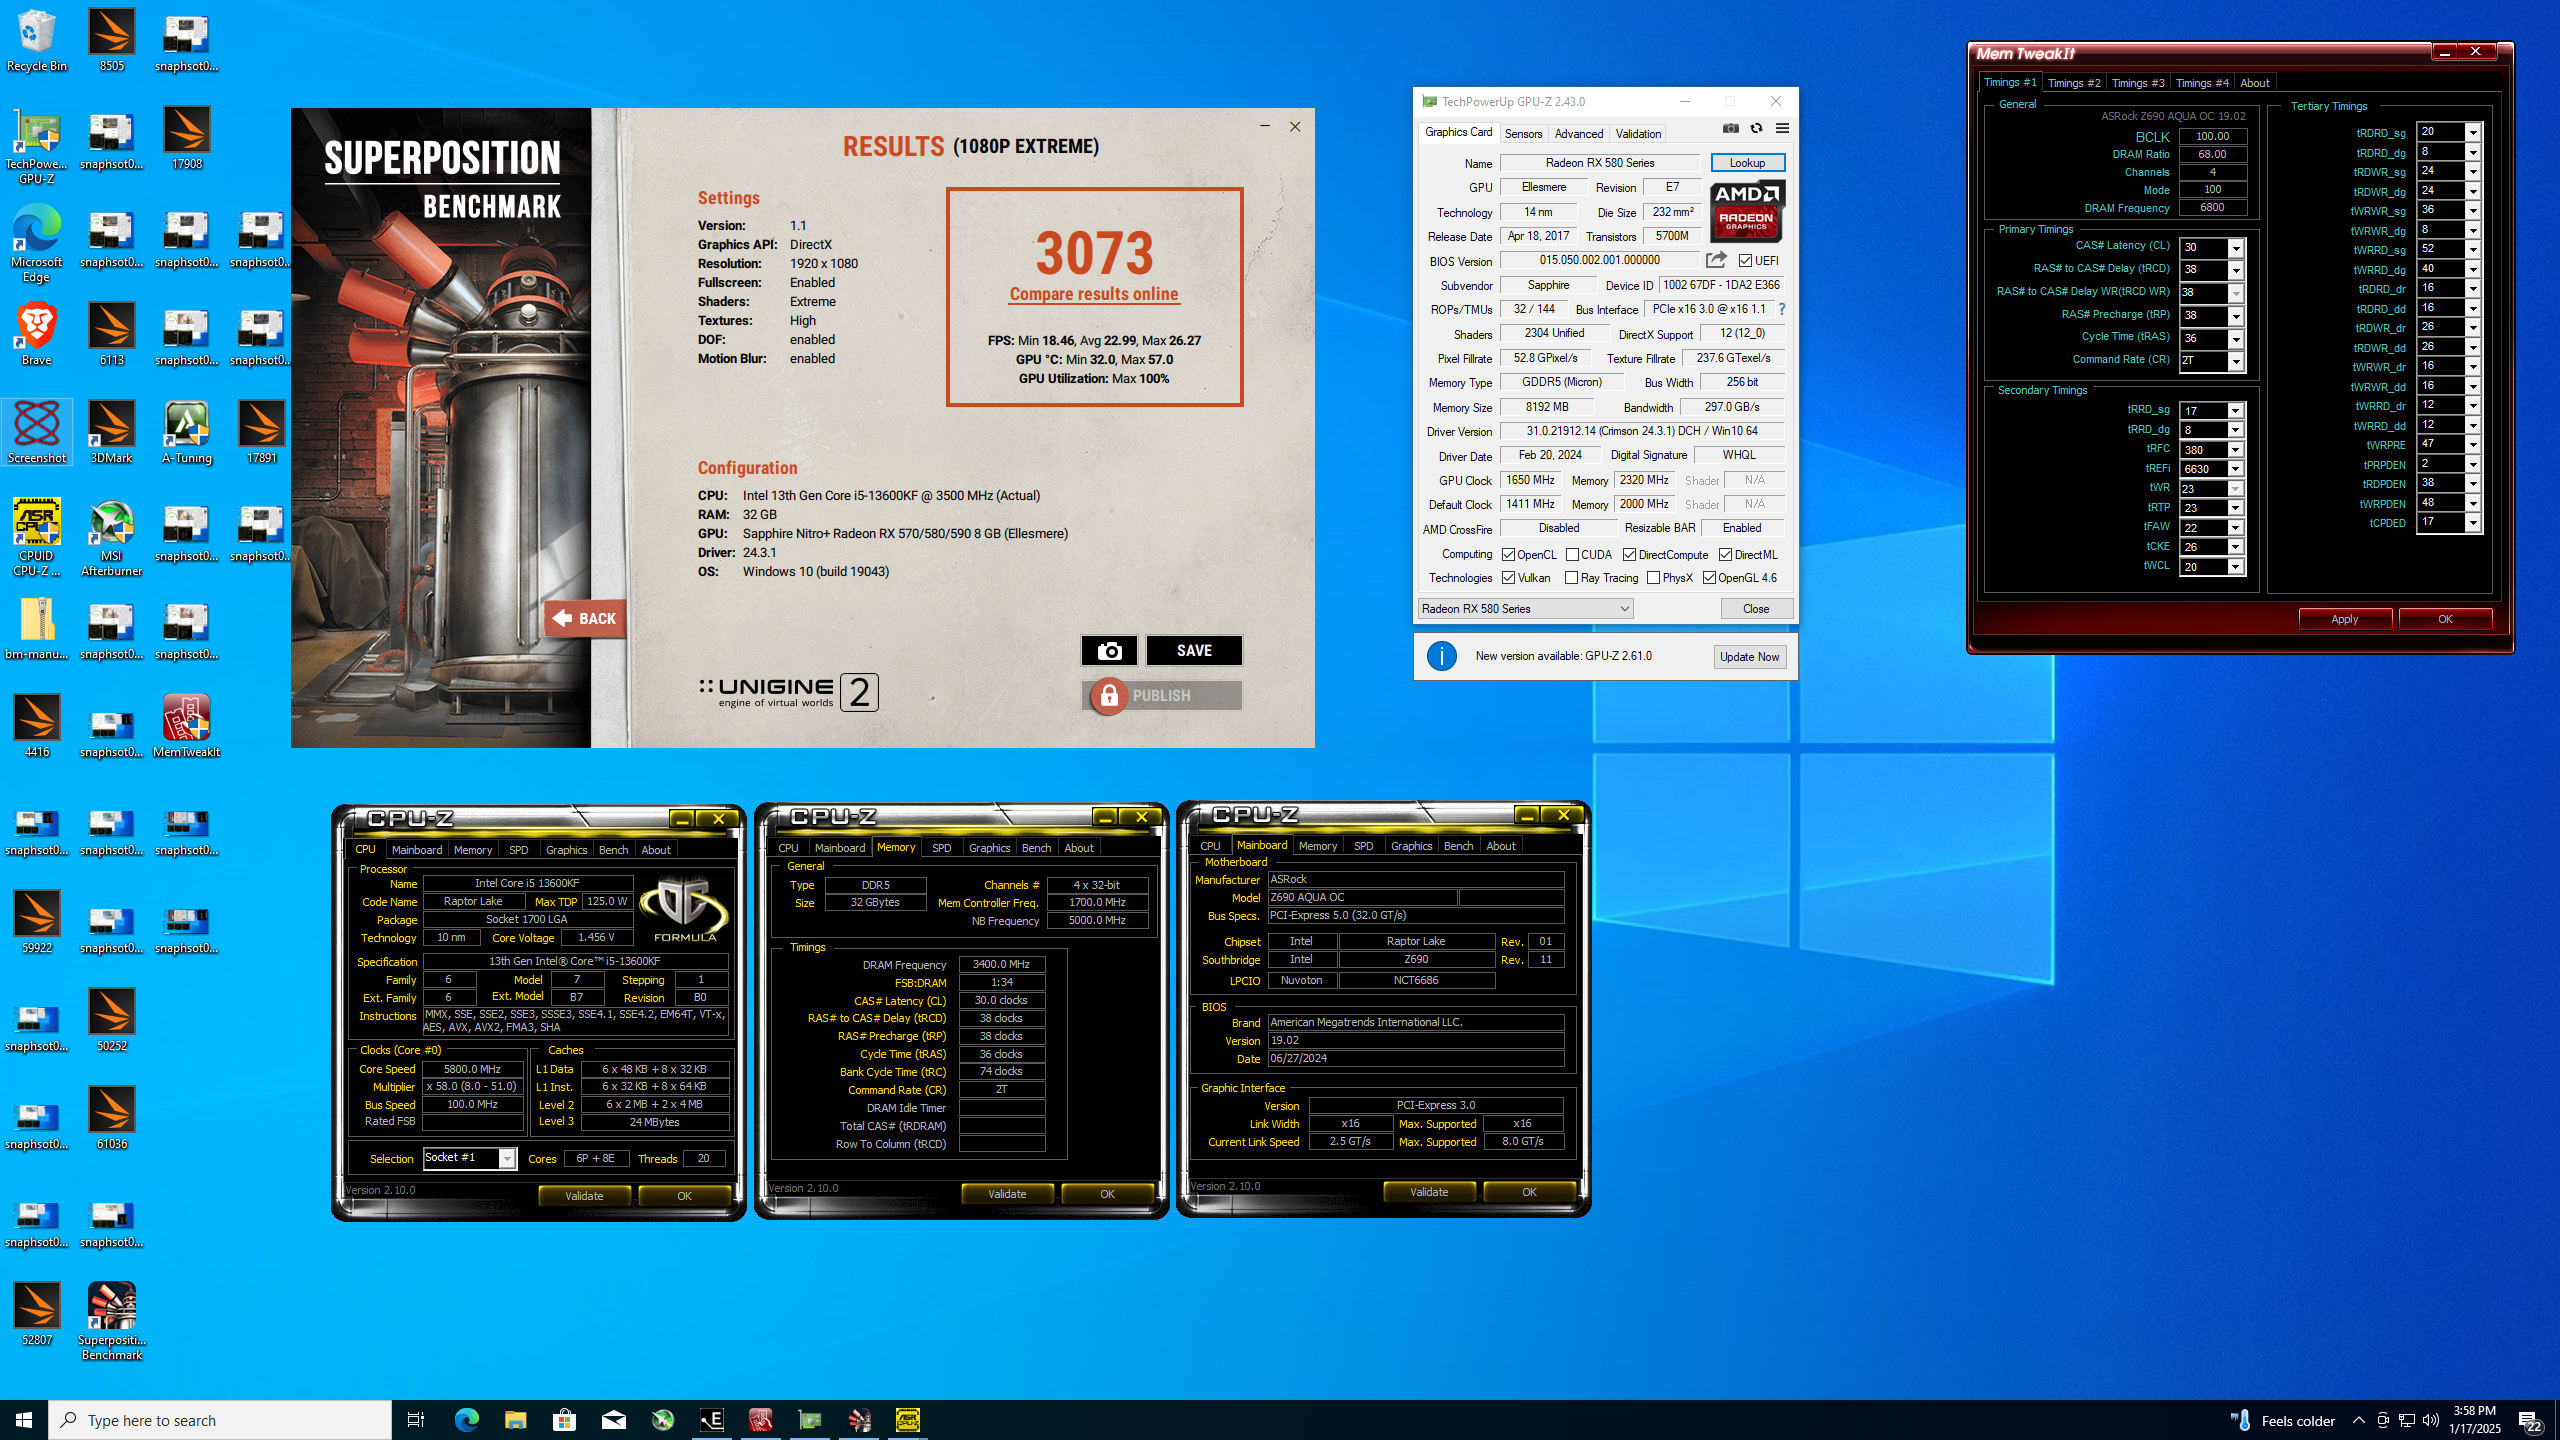Open the Bench tab in the CPU-Z Memory window
This screenshot has width=2560, height=1440.
coord(1036,848)
